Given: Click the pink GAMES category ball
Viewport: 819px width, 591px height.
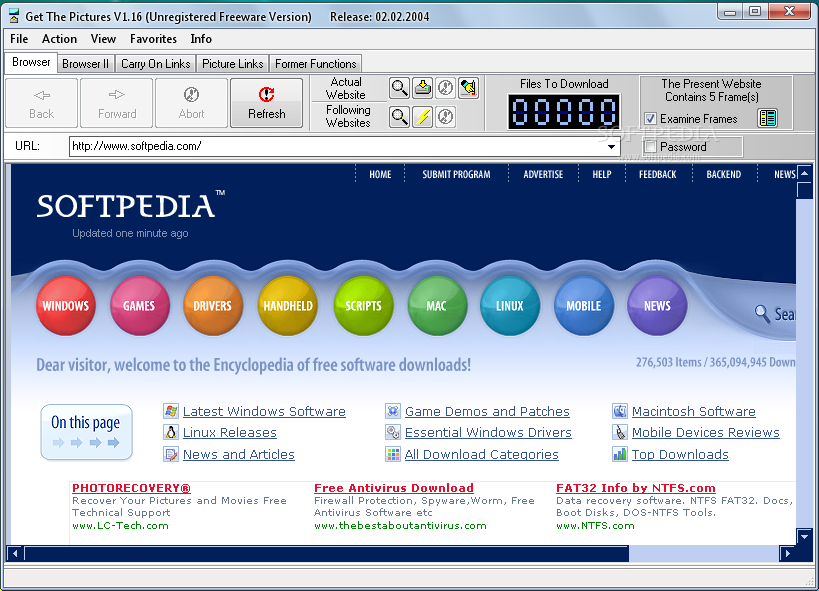Looking at the screenshot, I should pyautogui.click(x=139, y=306).
